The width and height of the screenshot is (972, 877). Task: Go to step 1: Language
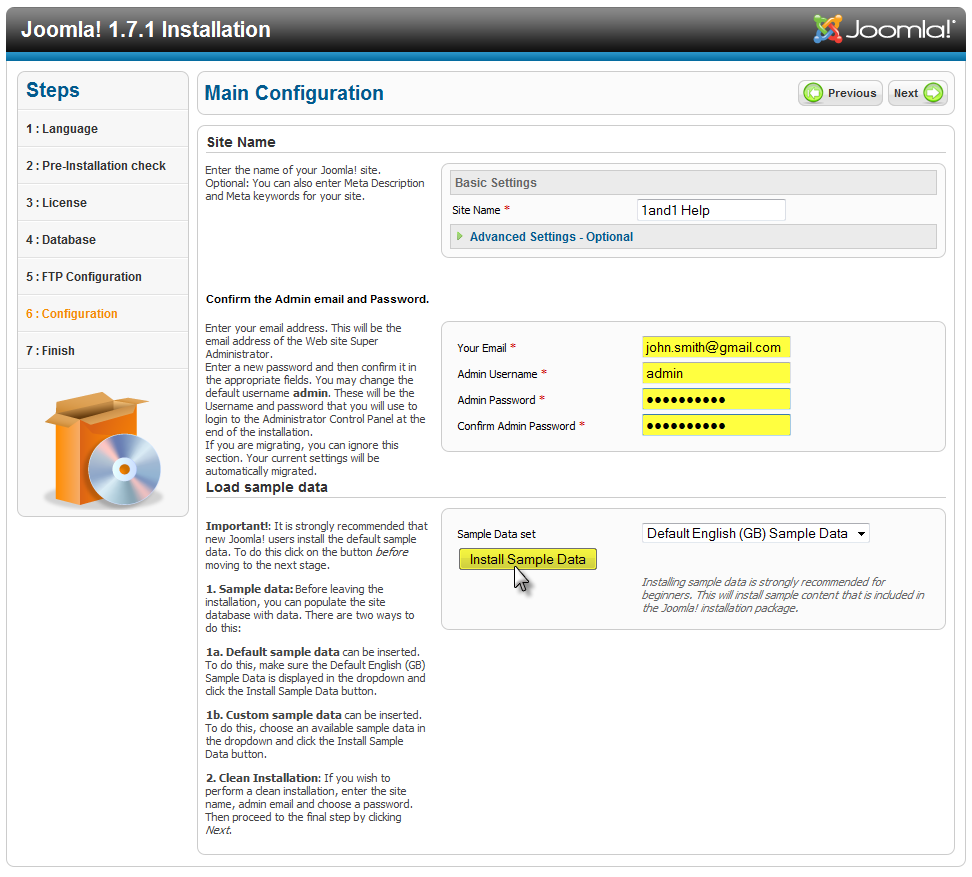(x=62, y=129)
